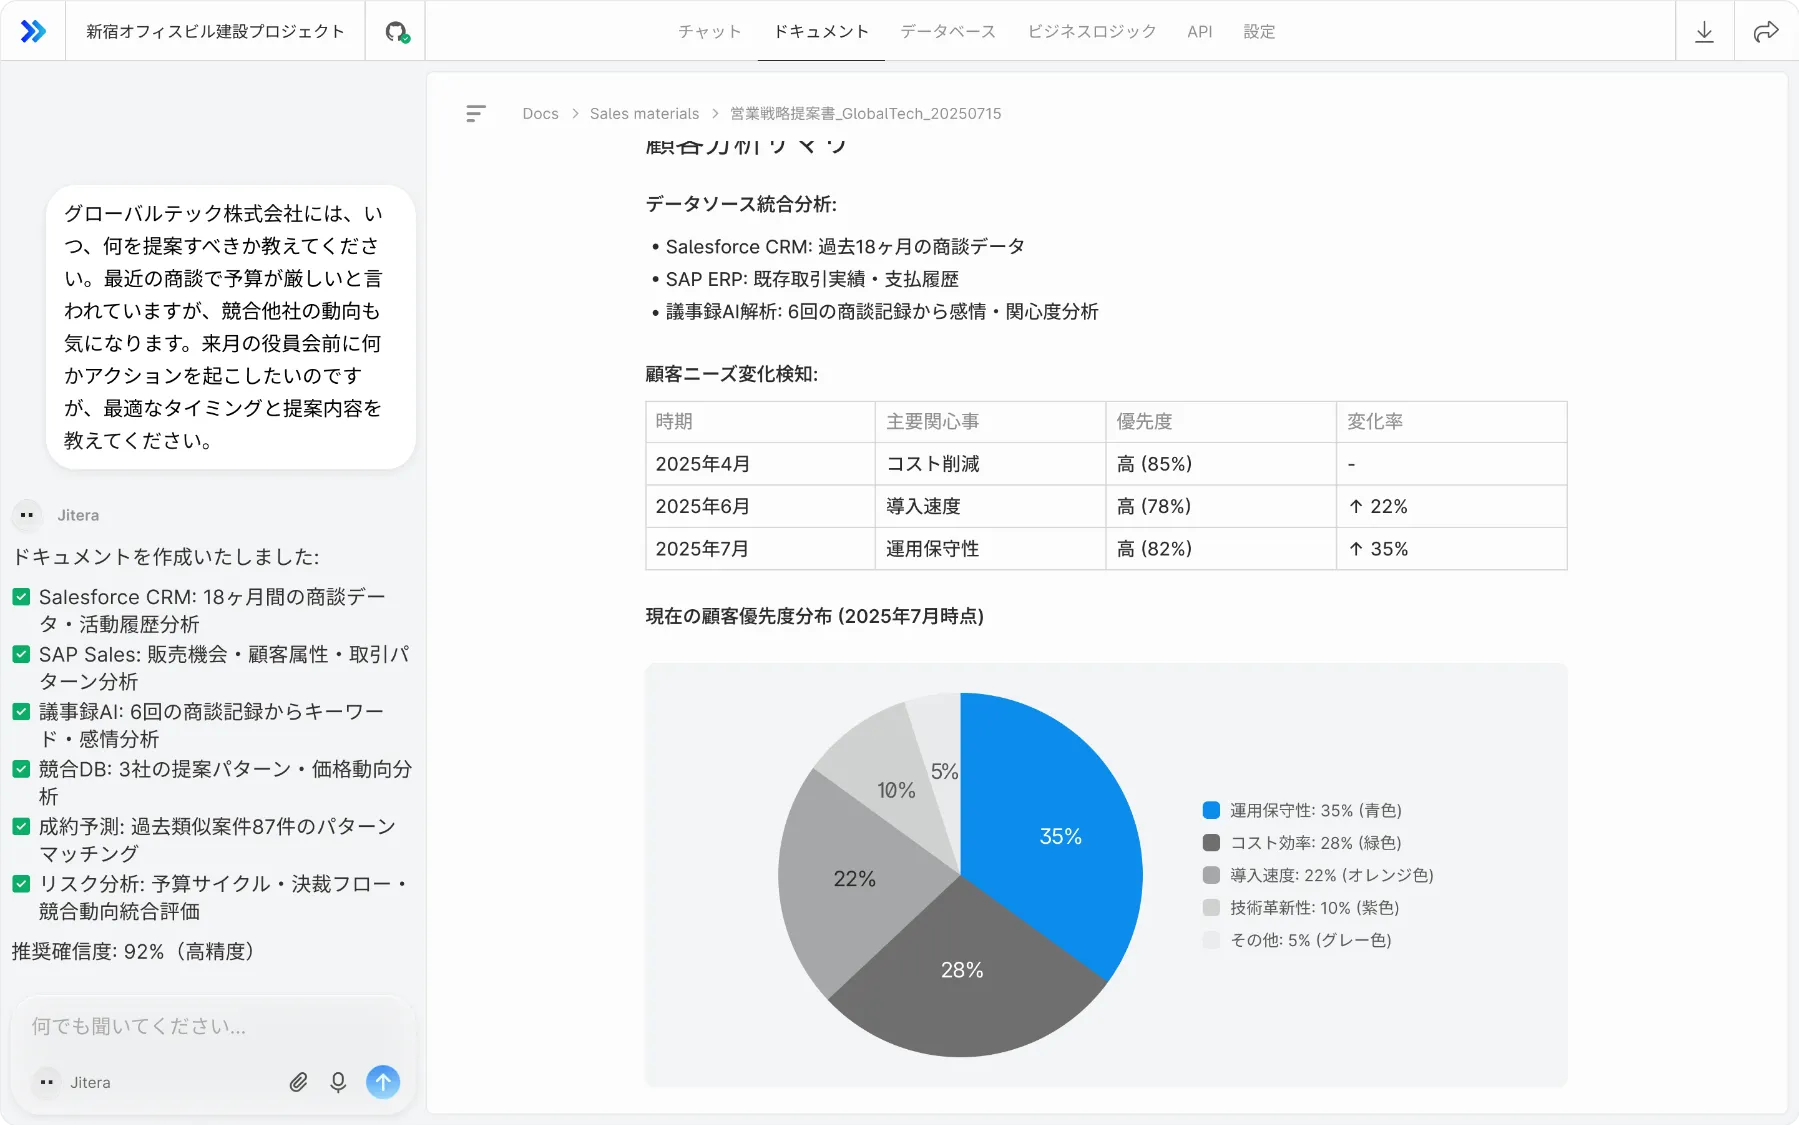The height and width of the screenshot is (1125, 1799).
Task: Click the download icon in top bar
Action: 1704,32
